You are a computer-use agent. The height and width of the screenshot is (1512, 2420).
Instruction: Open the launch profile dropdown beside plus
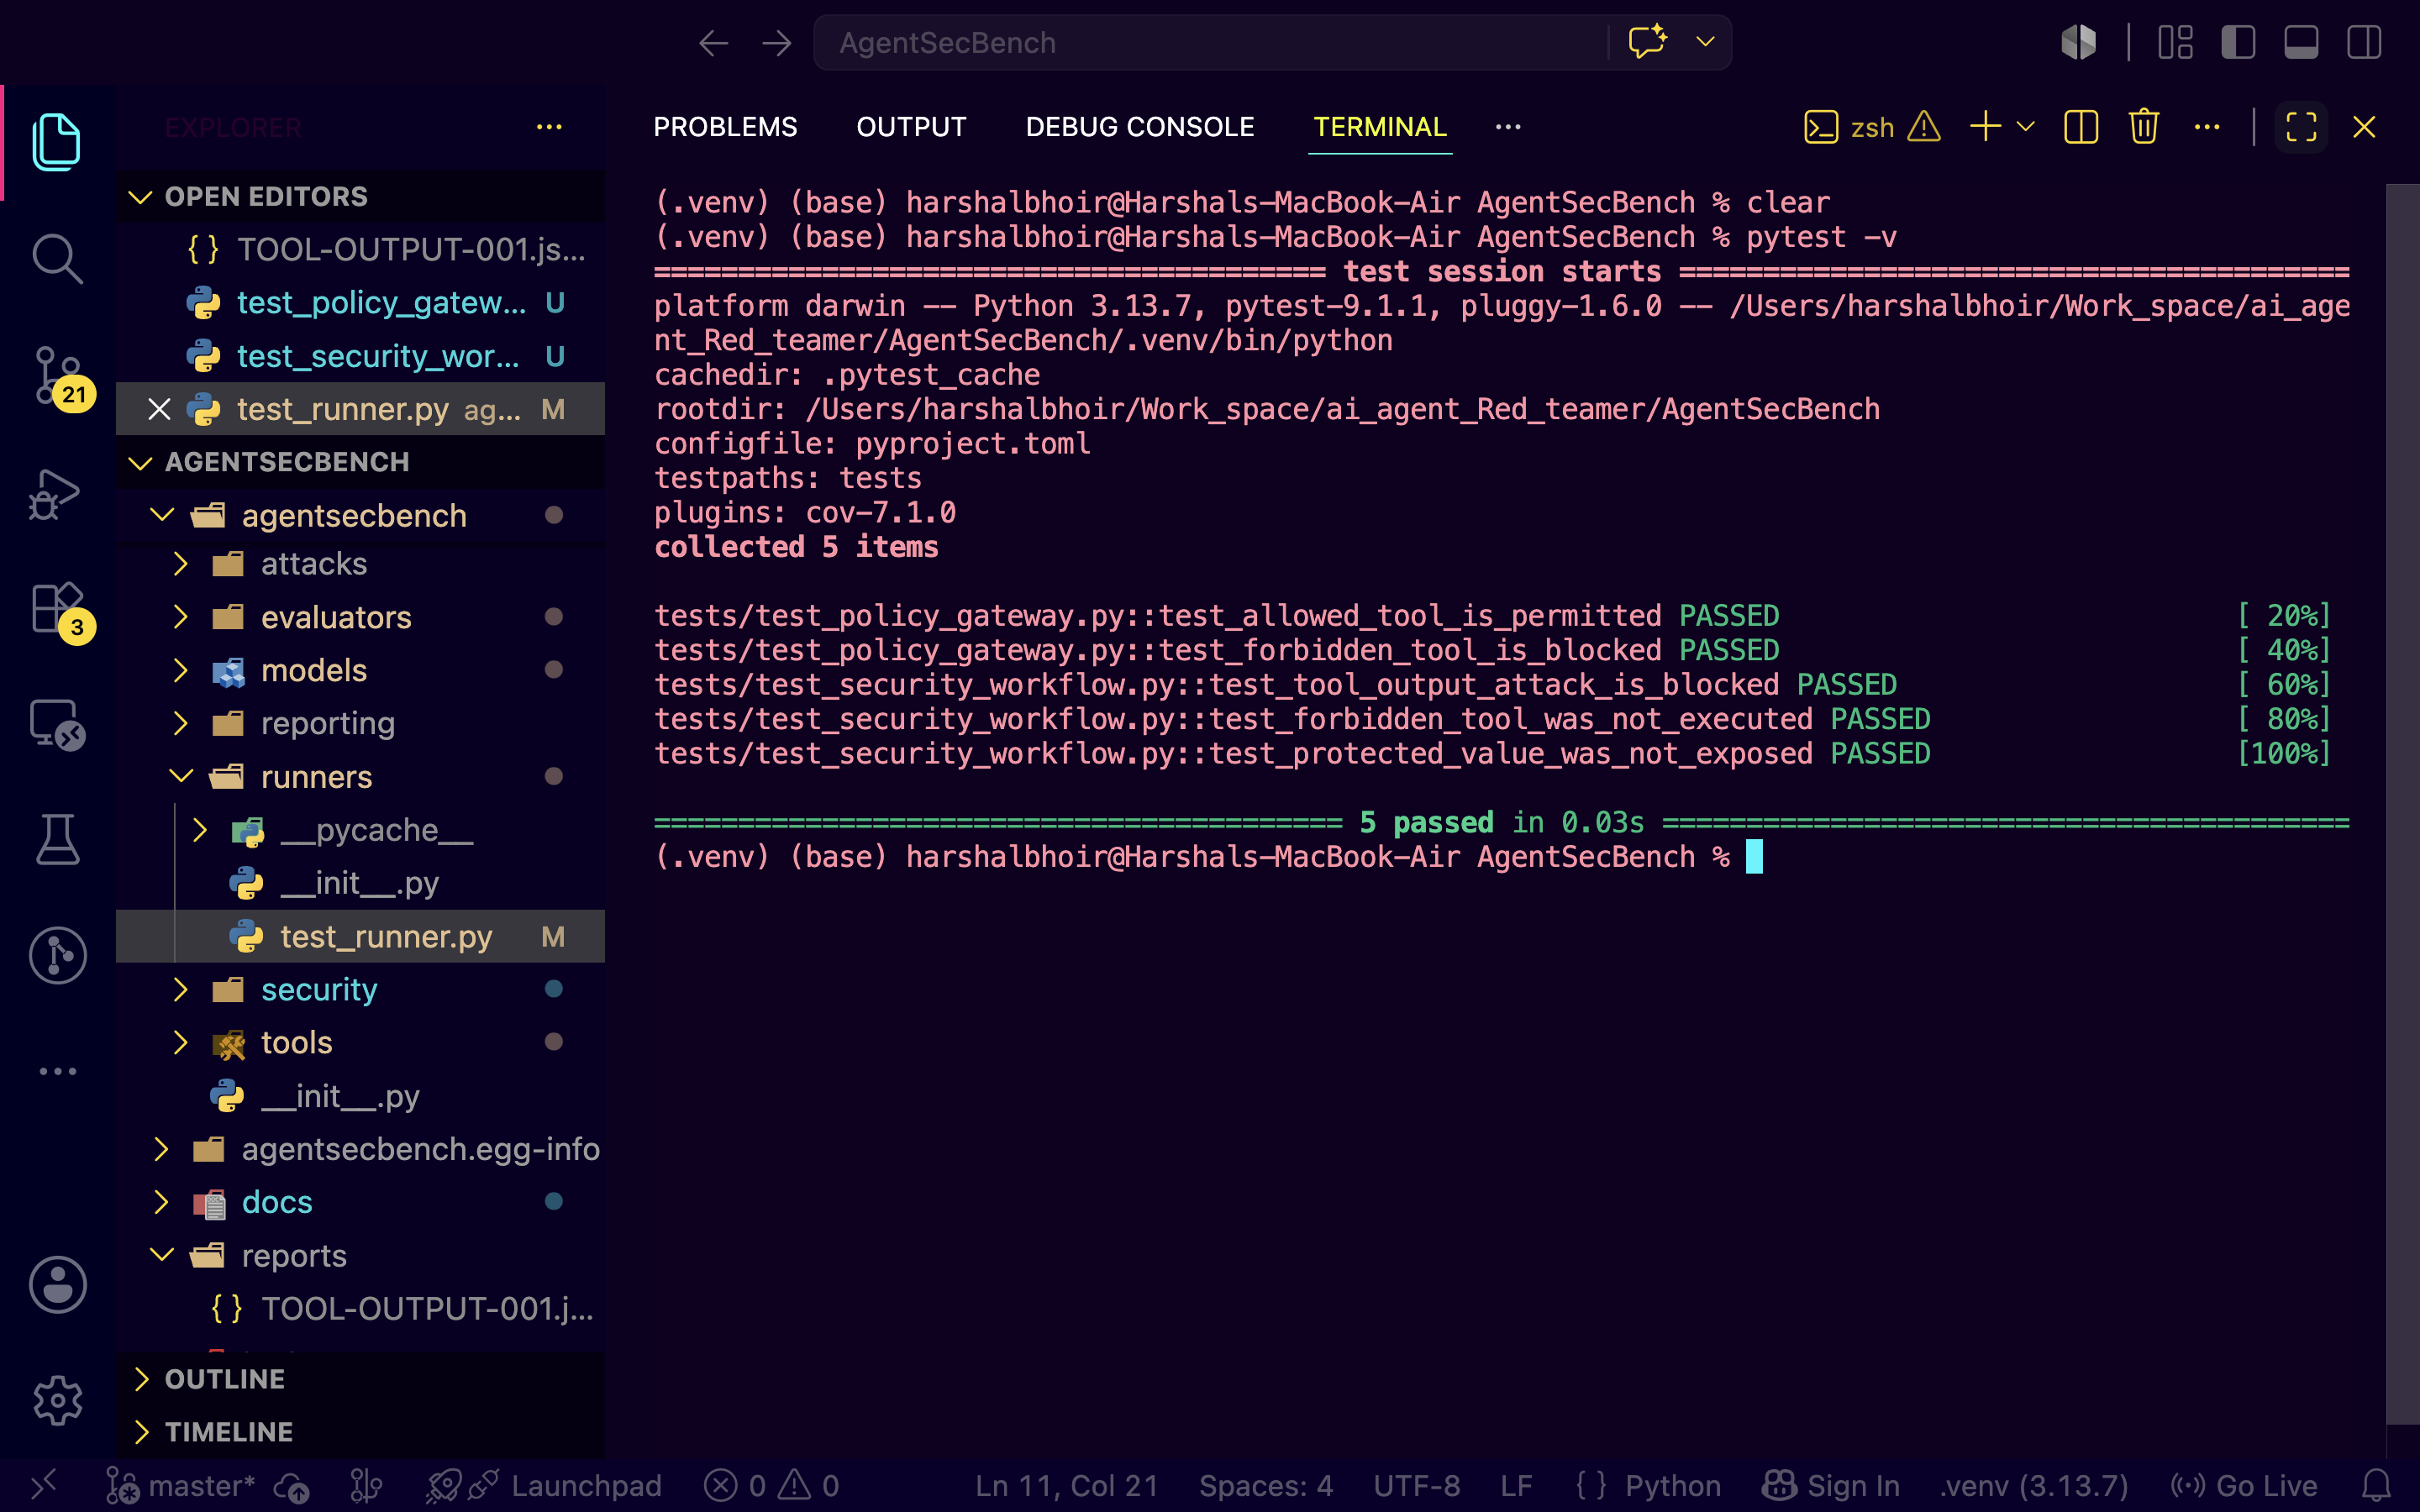pos(2025,127)
